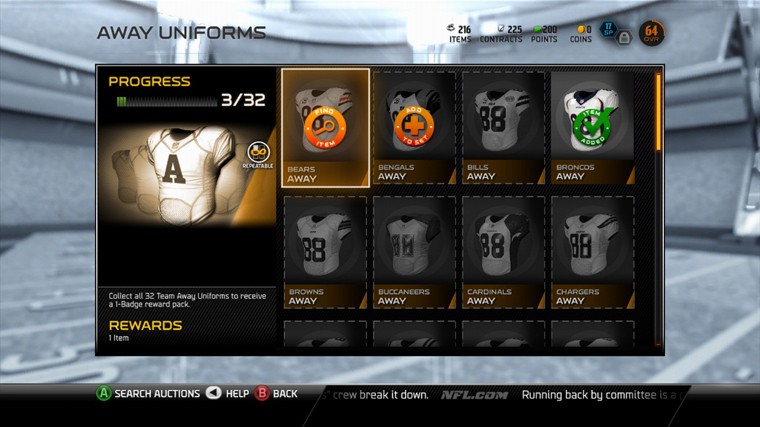
Task: Select the Buccaneers Away uniform card
Action: pos(414,252)
